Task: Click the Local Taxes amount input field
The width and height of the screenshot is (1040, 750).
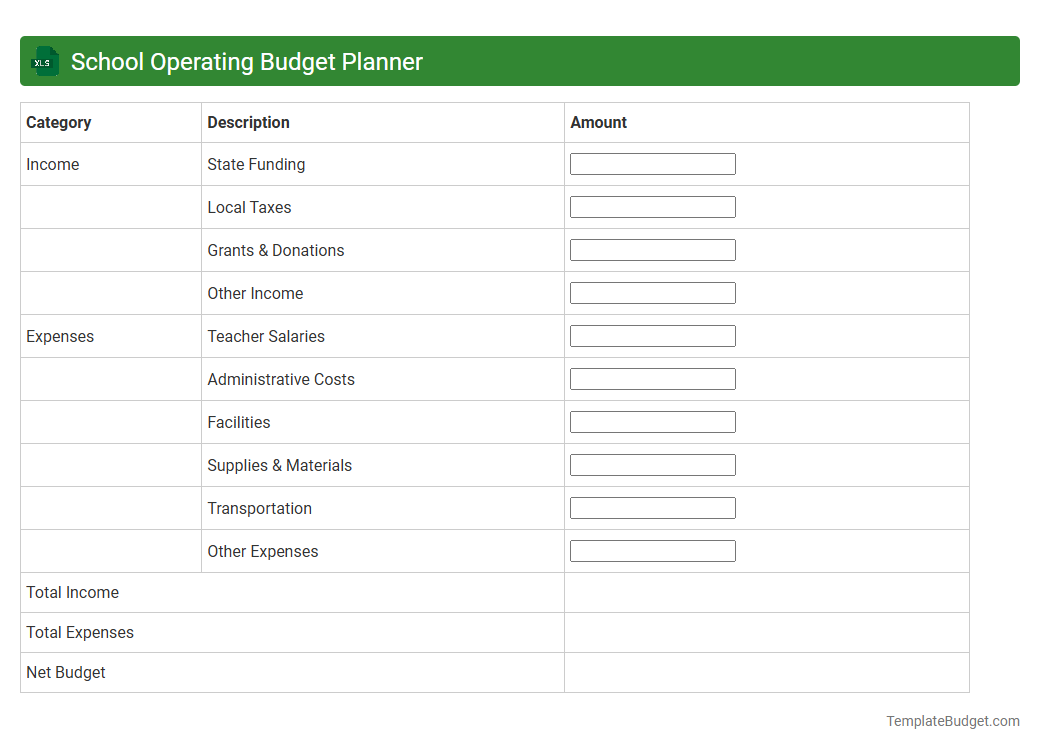Action: pos(652,206)
